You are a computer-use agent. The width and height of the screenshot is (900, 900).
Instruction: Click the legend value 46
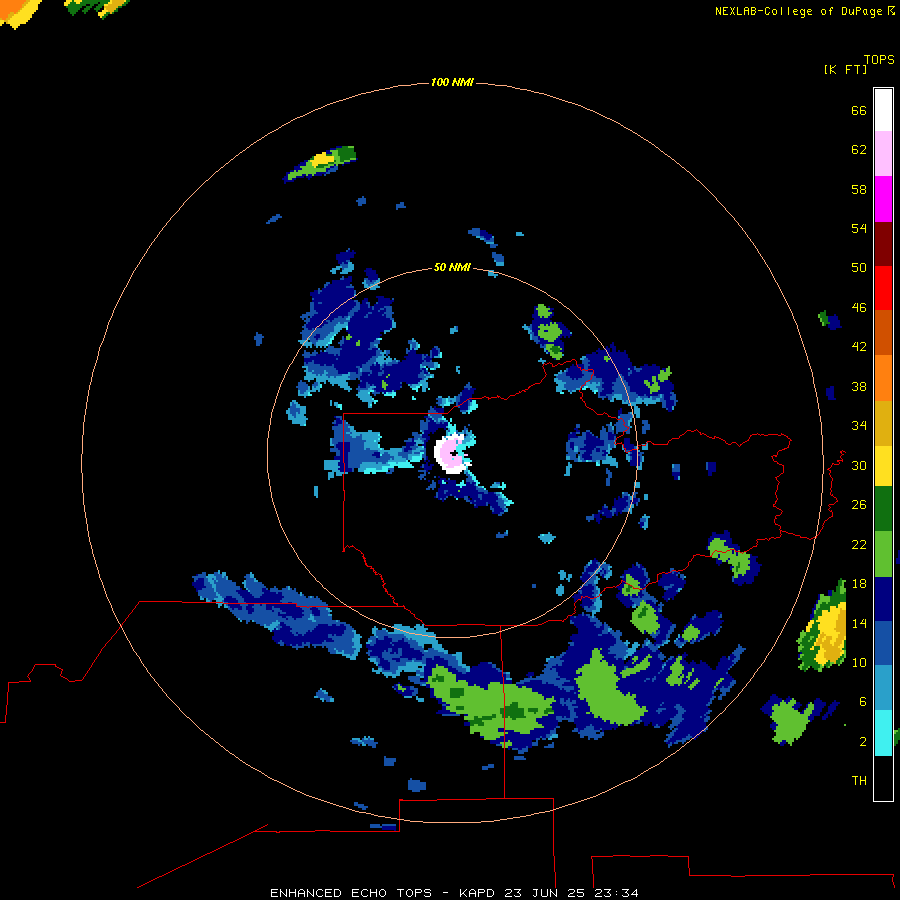coord(859,308)
